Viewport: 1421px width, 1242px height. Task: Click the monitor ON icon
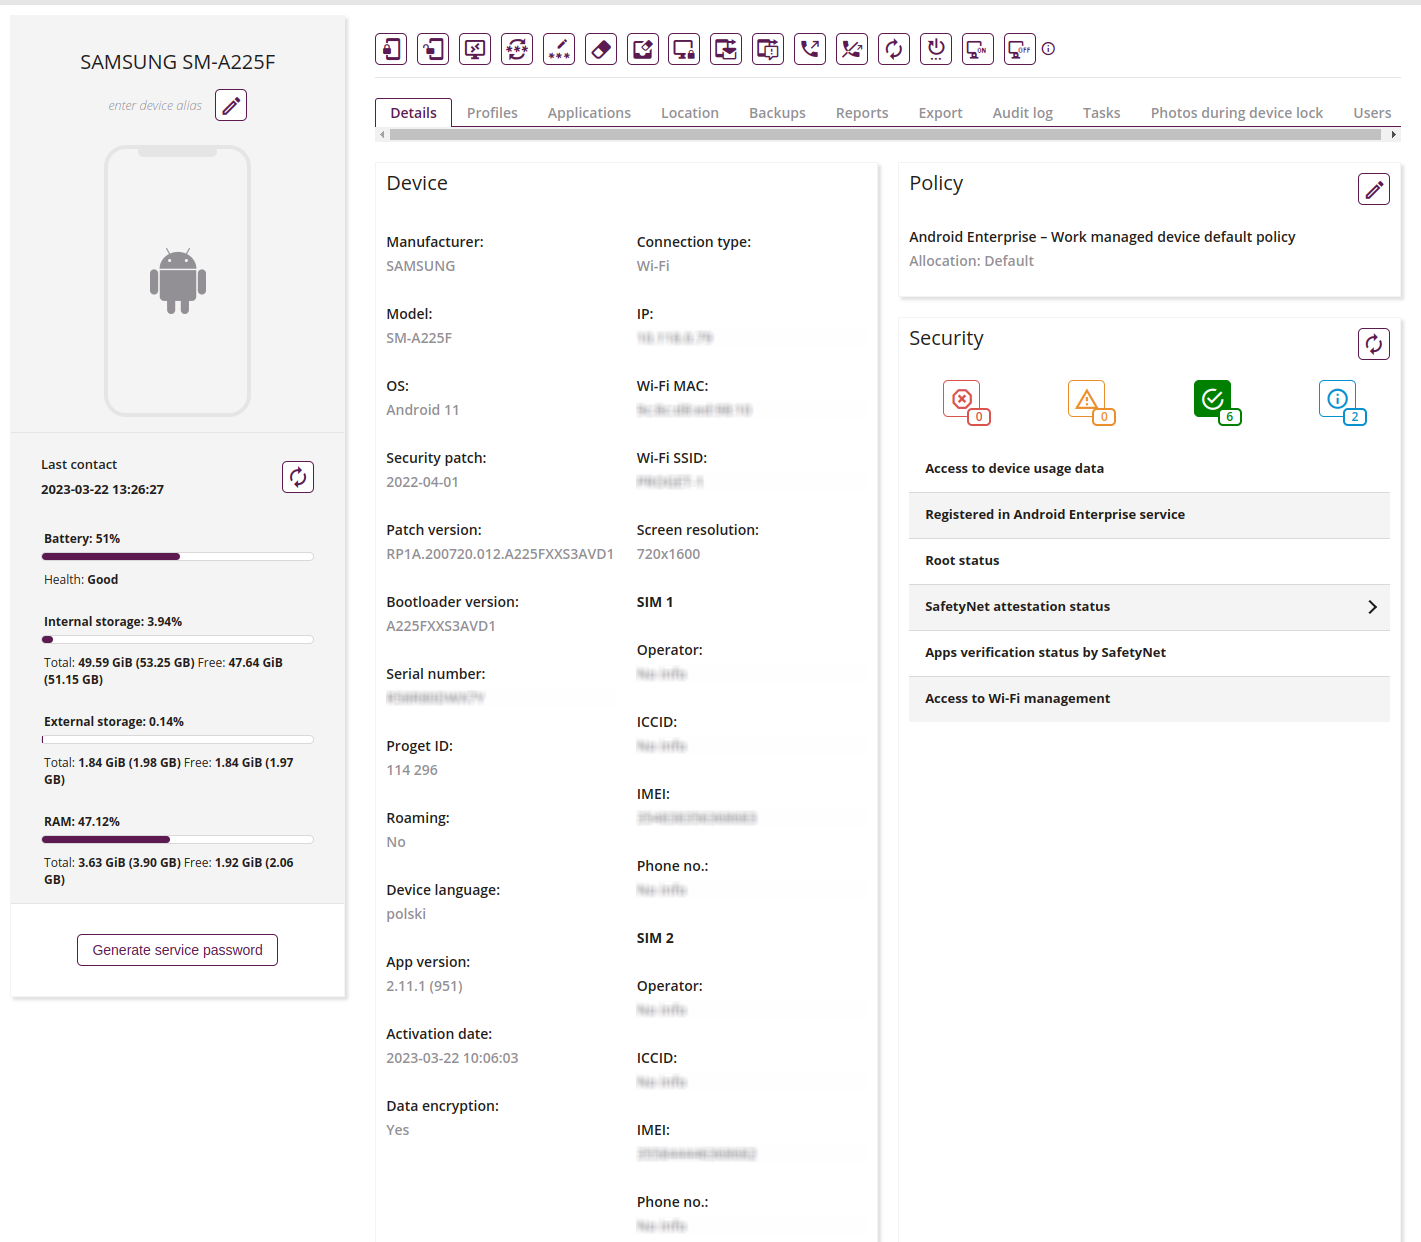click(x=978, y=49)
